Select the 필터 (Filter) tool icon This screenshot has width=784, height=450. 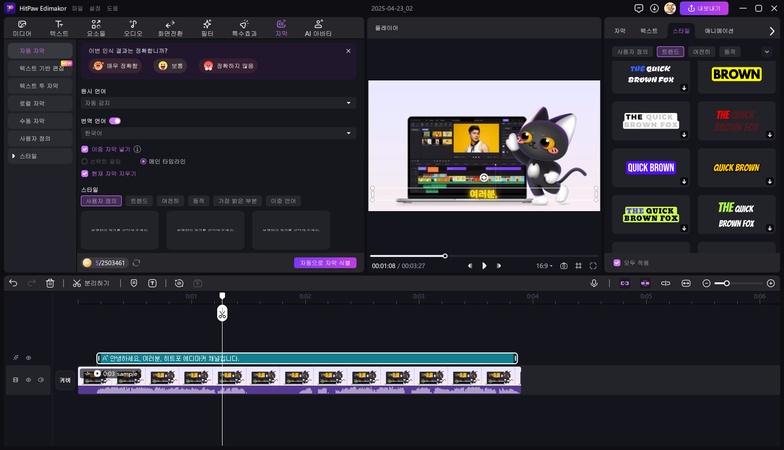(207, 26)
